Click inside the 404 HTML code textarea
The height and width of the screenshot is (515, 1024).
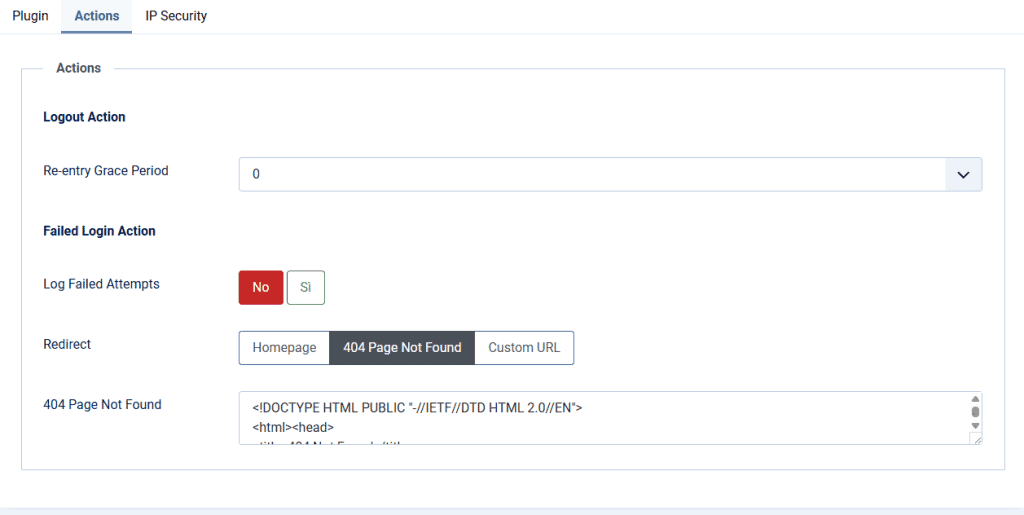pyautogui.click(x=600, y=418)
